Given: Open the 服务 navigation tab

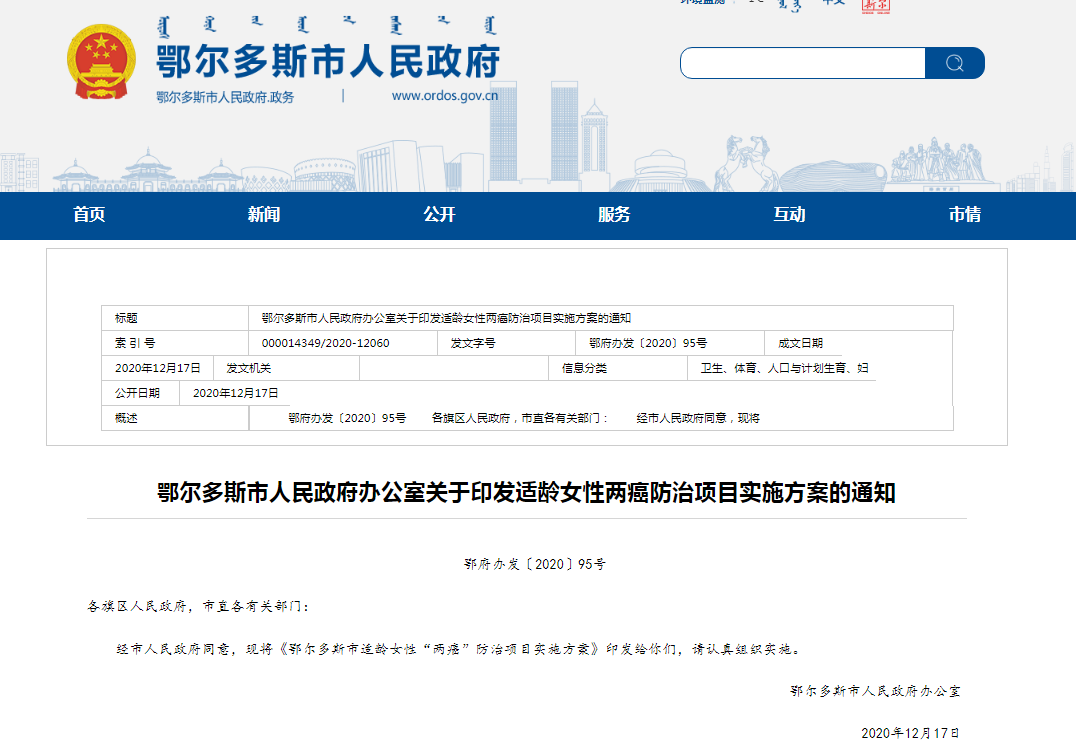Looking at the screenshot, I should [x=614, y=215].
